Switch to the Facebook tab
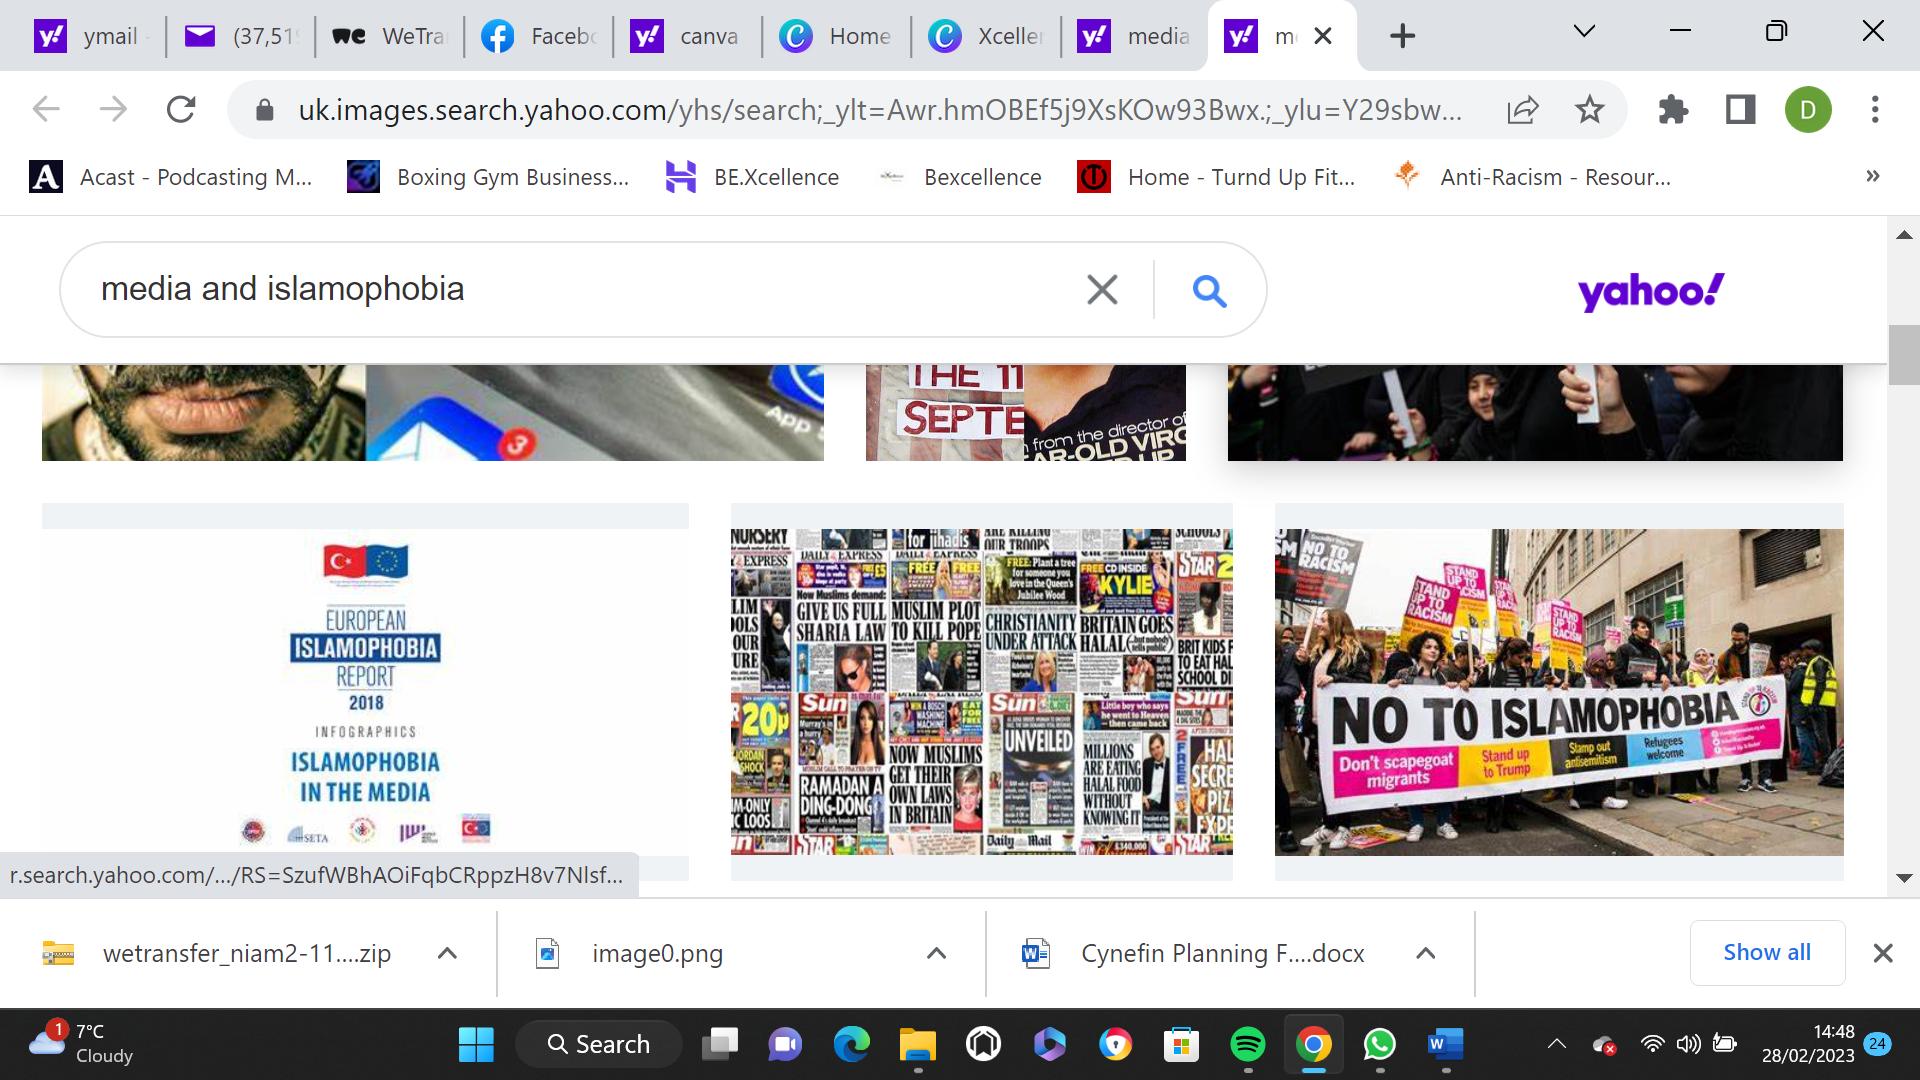Viewport: 1920px width, 1080px height. click(x=540, y=37)
